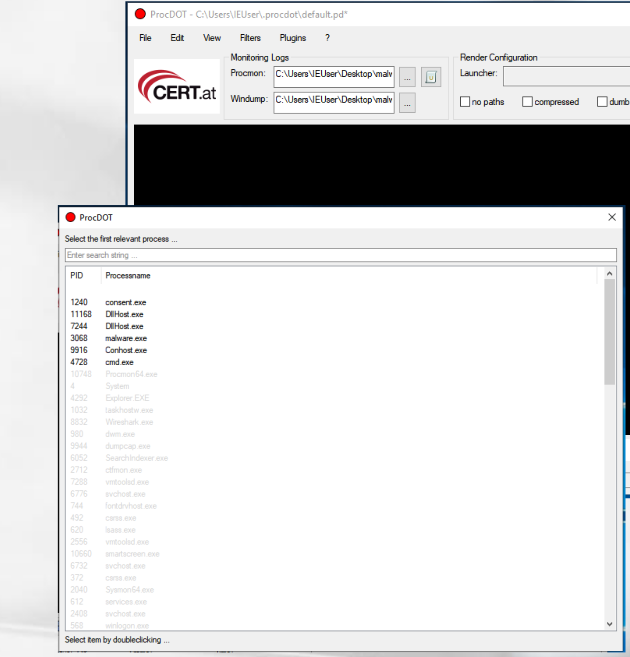Click the process search string field
630x657 pixels.
coord(341,255)
